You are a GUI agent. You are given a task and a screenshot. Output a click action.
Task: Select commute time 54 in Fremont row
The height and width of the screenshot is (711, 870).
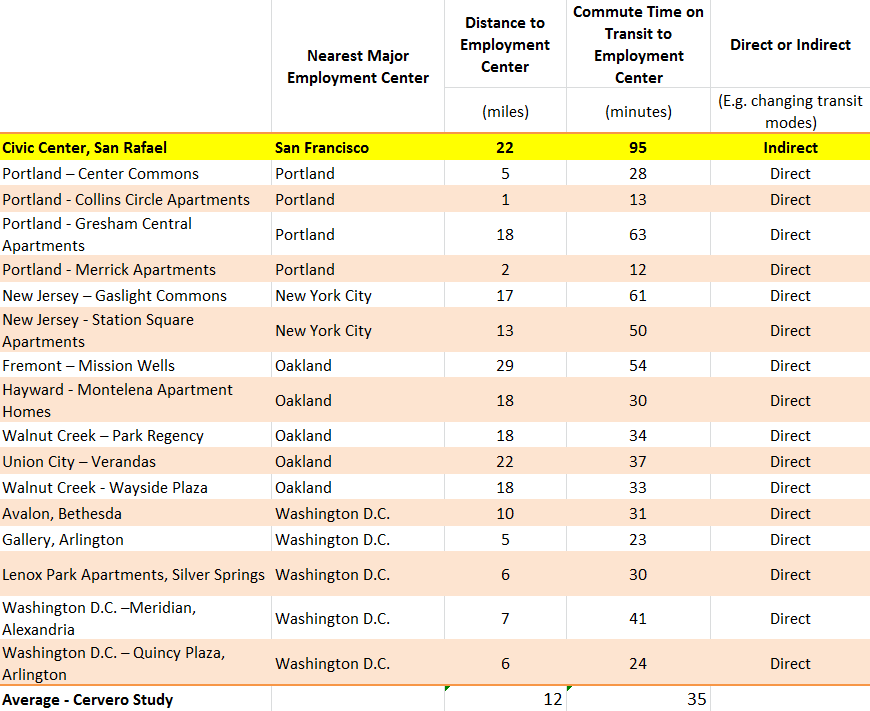638,366
